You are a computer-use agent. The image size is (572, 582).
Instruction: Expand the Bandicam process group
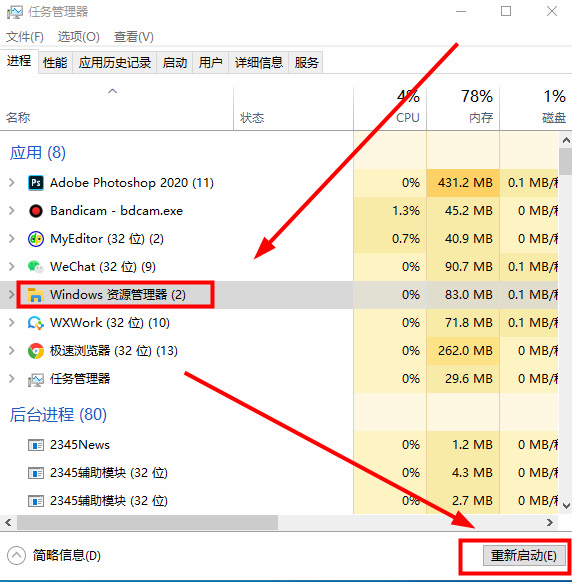coord(12,211)
